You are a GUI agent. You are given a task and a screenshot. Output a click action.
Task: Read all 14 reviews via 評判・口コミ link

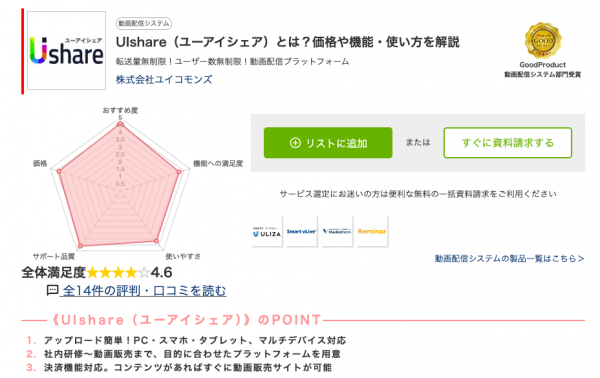pos(144,290)
